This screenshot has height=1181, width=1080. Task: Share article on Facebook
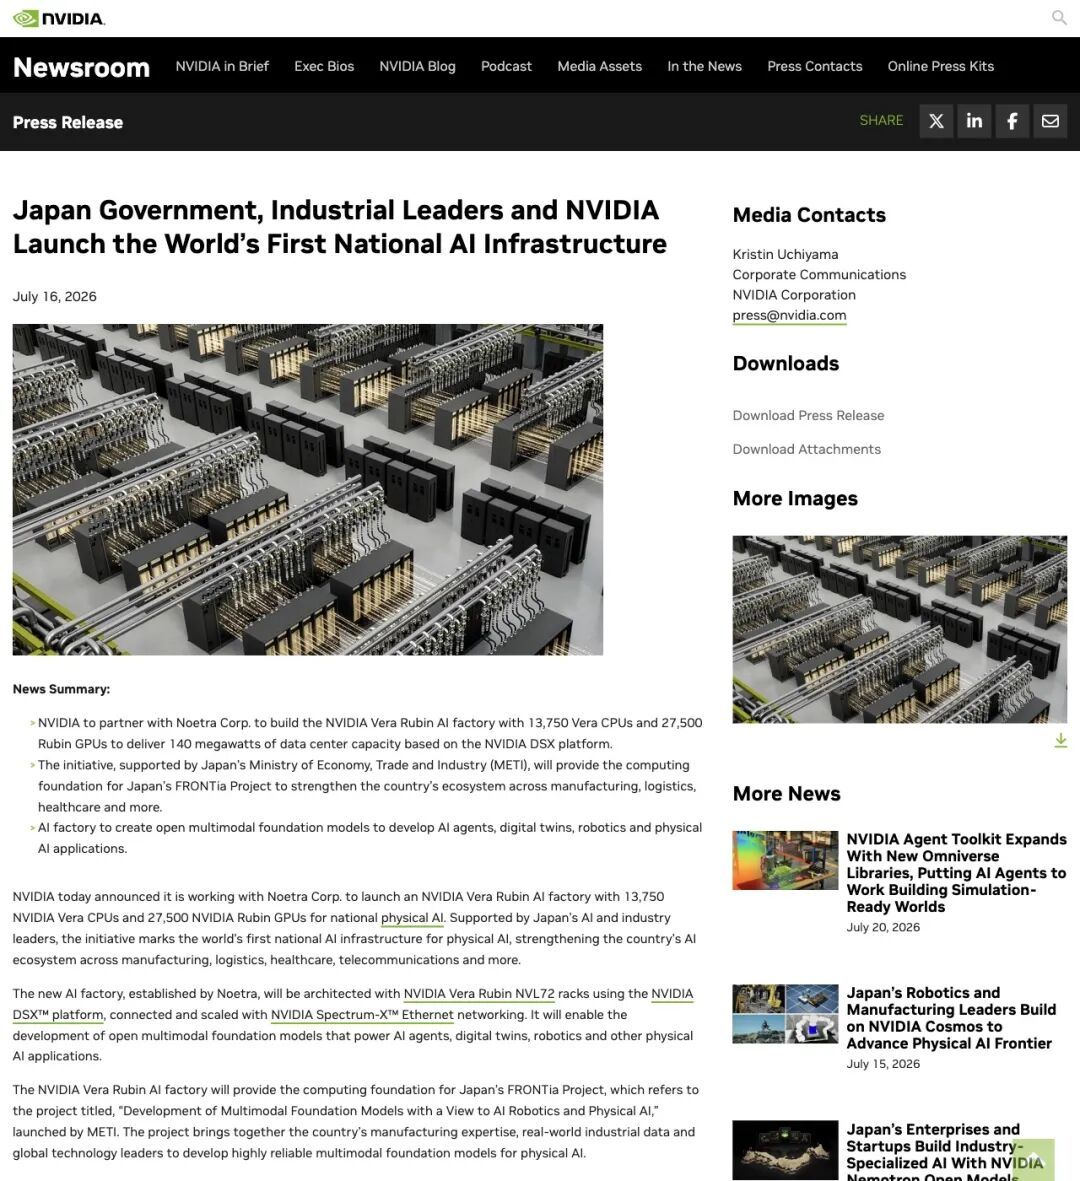pyautogui.click(x=1012, y=121)
